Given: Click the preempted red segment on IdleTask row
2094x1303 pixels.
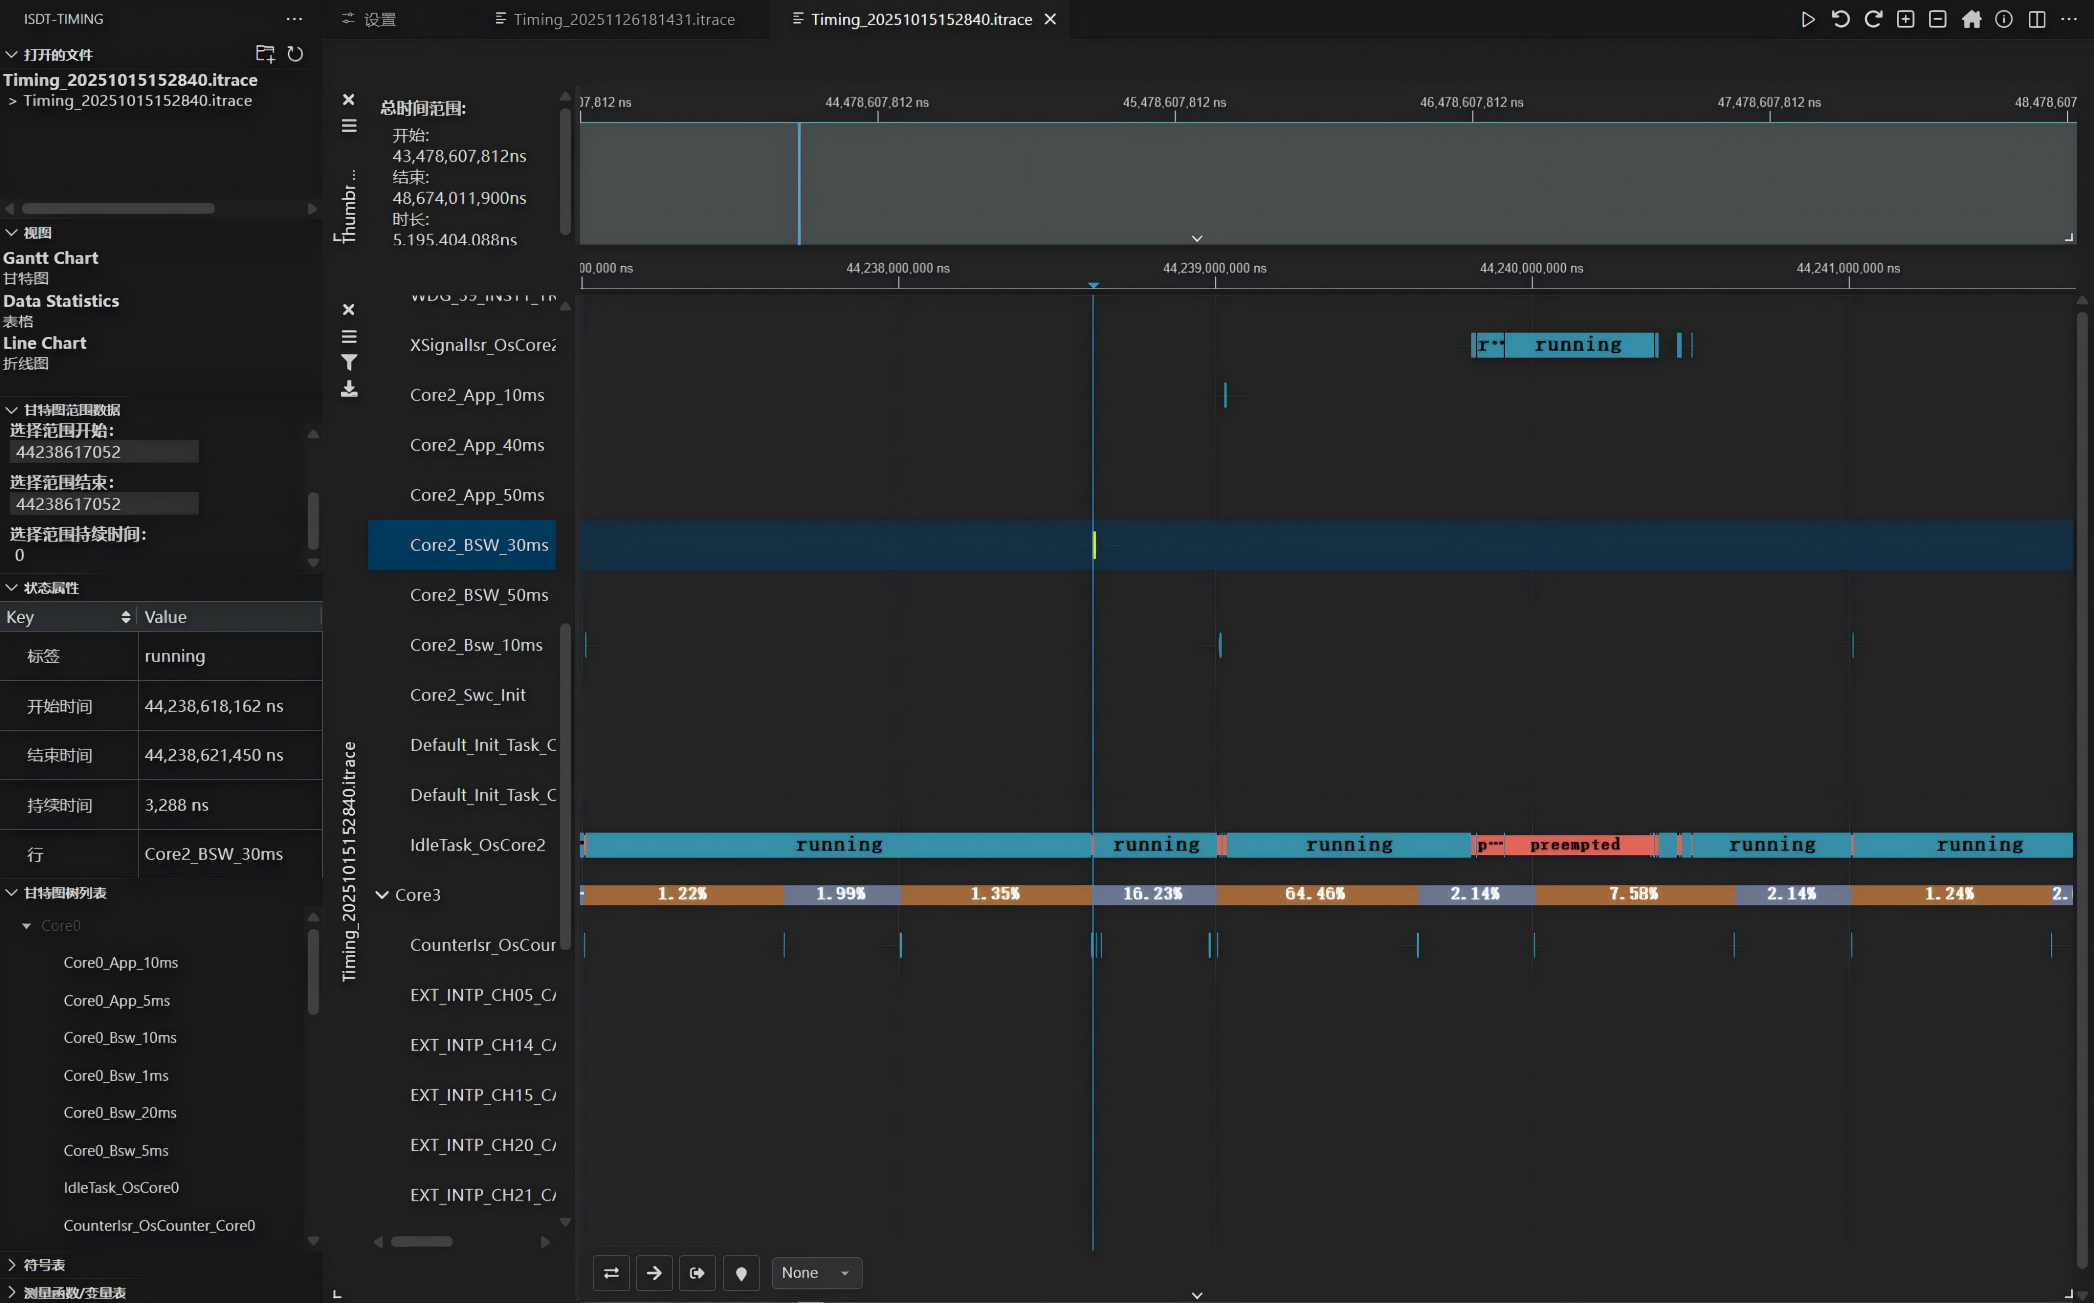Looking at the screenshot, I should (1575, 845).
